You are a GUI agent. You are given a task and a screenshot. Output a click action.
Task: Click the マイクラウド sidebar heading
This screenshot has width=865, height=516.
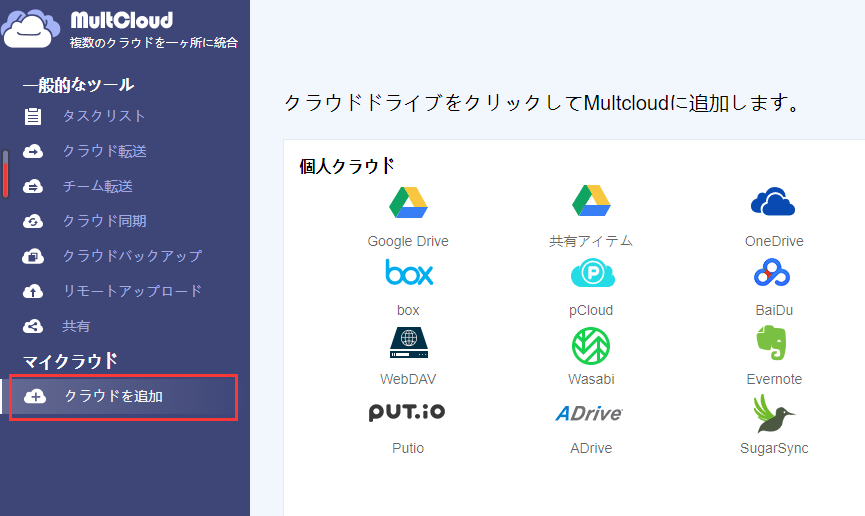[70, 361]
